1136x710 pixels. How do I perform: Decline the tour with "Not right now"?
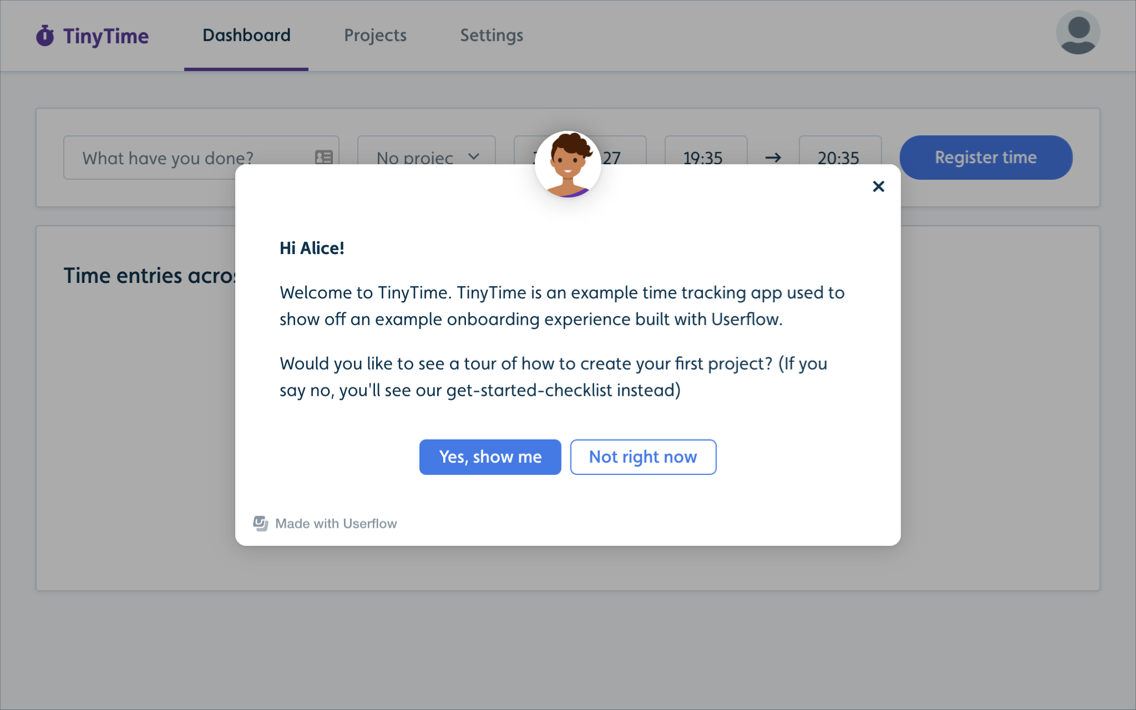(x=643, y=457)
